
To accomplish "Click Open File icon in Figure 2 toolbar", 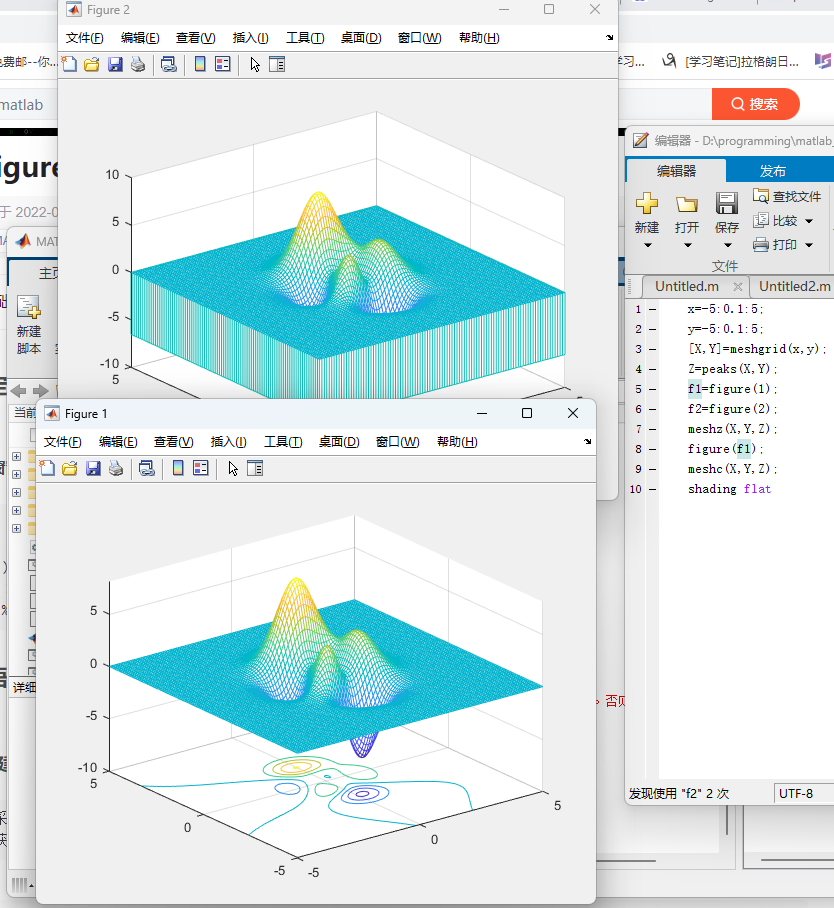I will [x=92, y=64].
